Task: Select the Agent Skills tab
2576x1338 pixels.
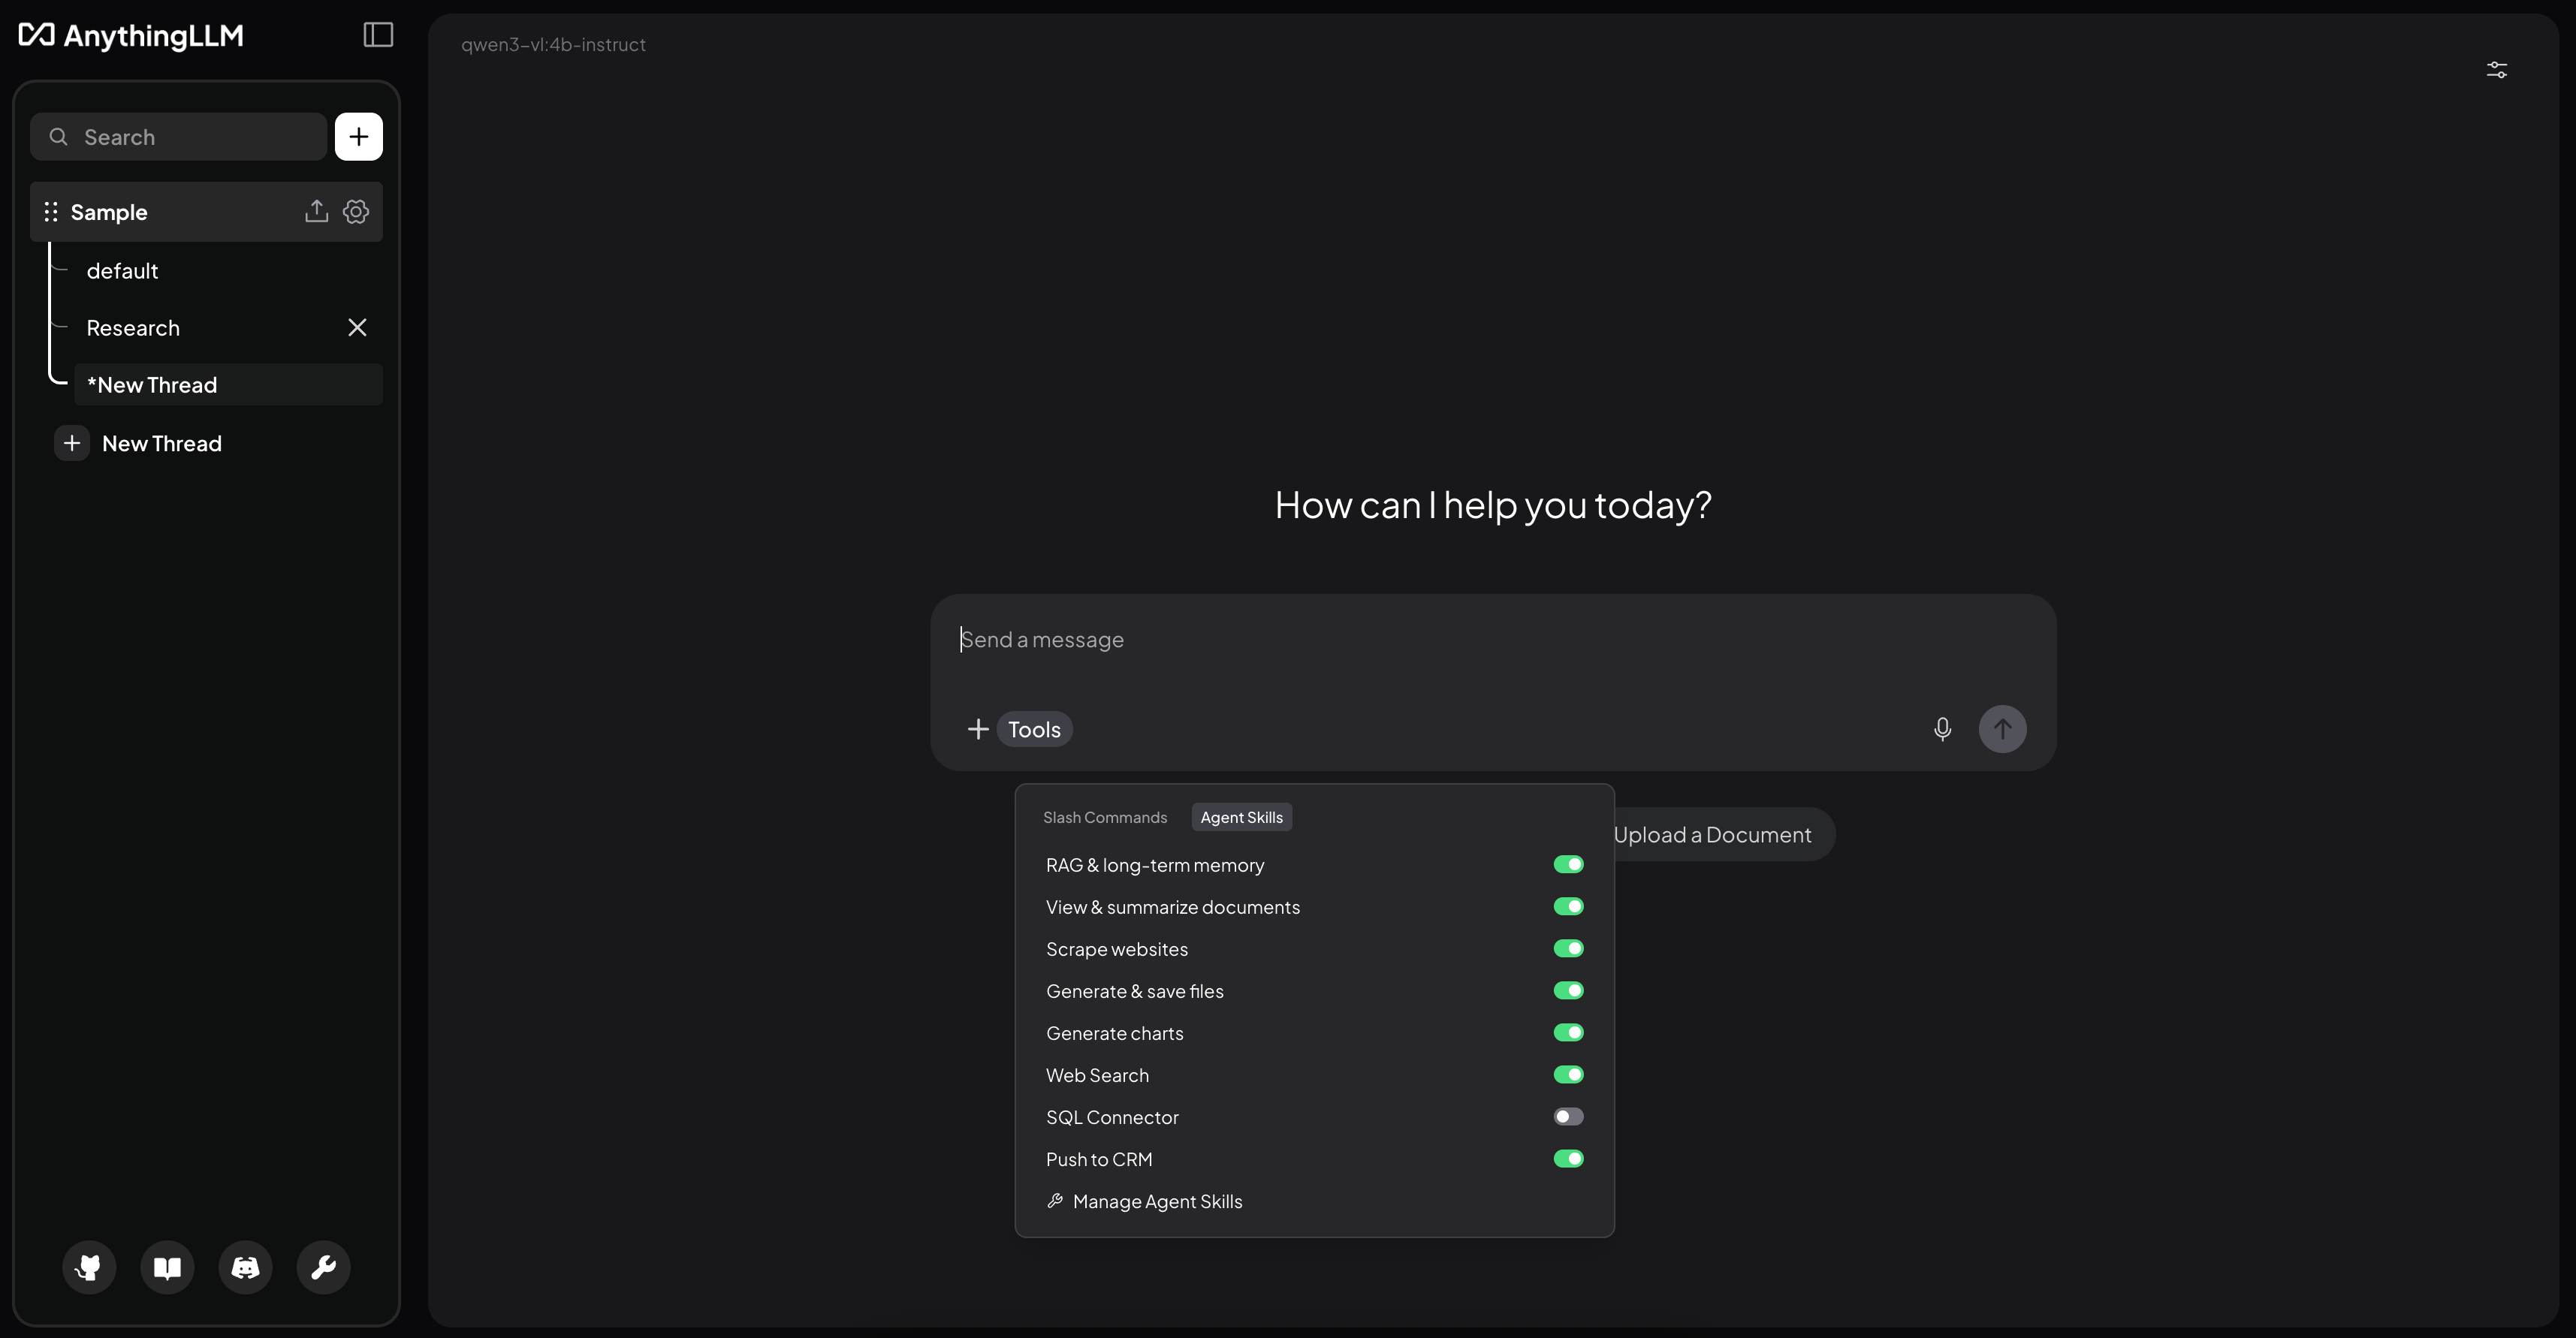Action: [1240, 817]
